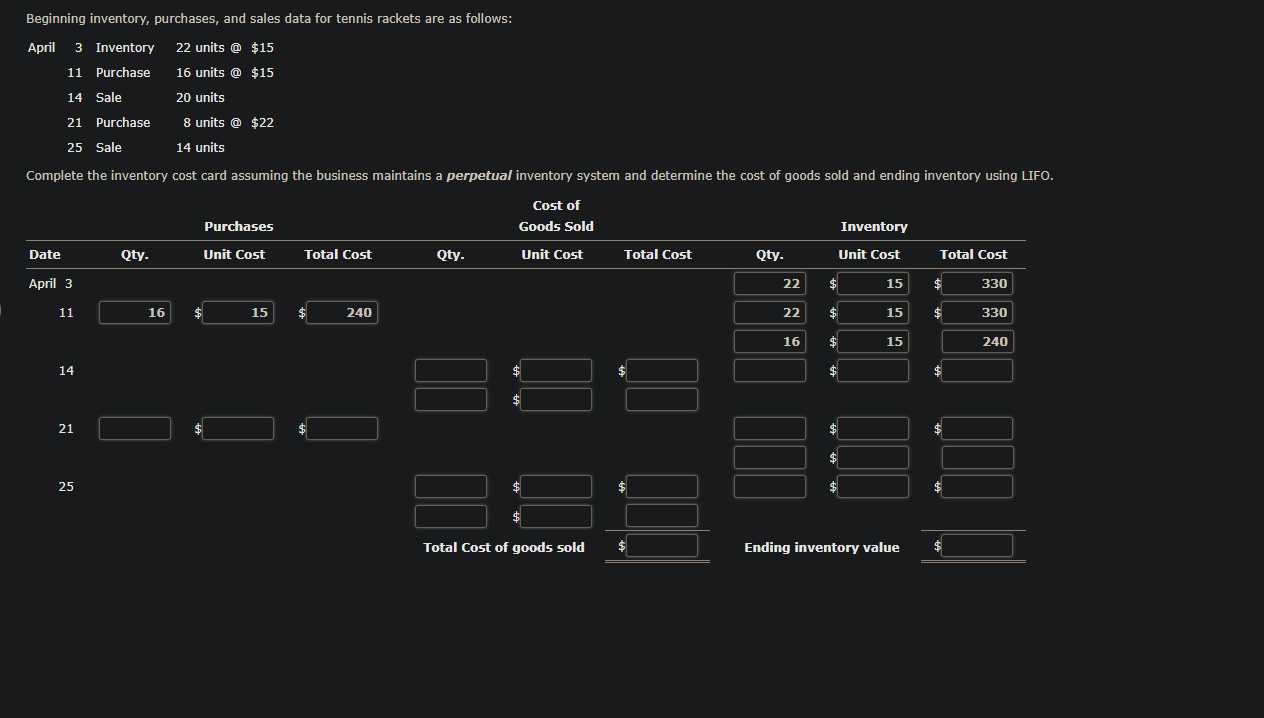Focus April 14 cost of goods sold second total cost field

tap(662, 400)
